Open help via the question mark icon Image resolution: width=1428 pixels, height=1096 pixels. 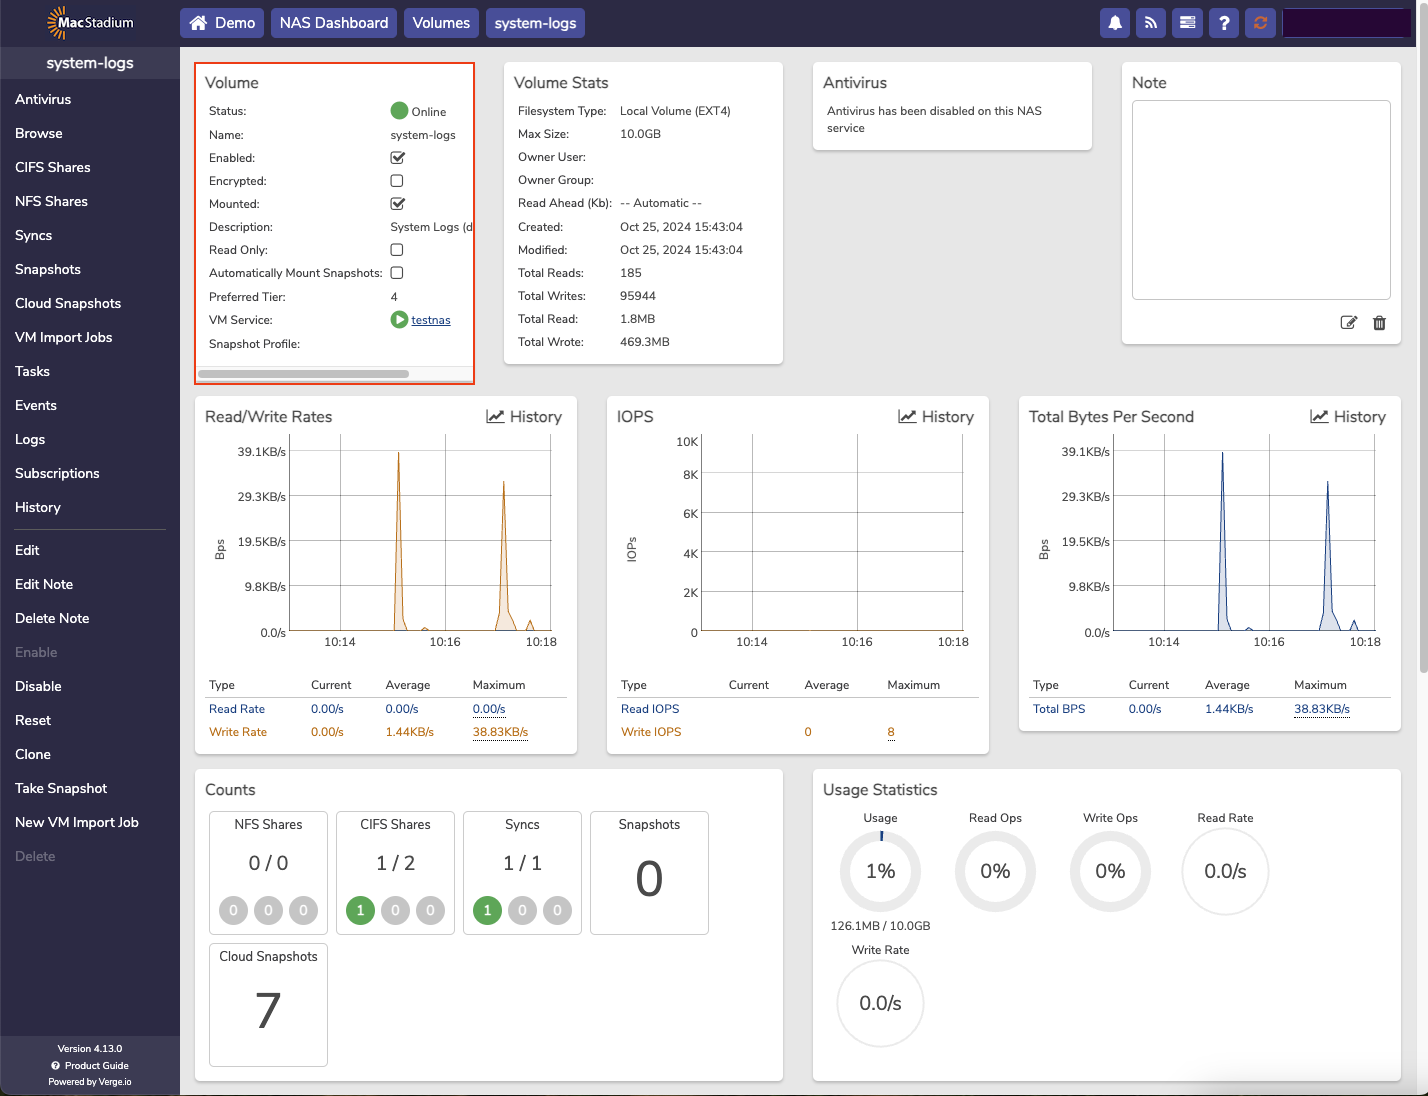pos(1224,22)
